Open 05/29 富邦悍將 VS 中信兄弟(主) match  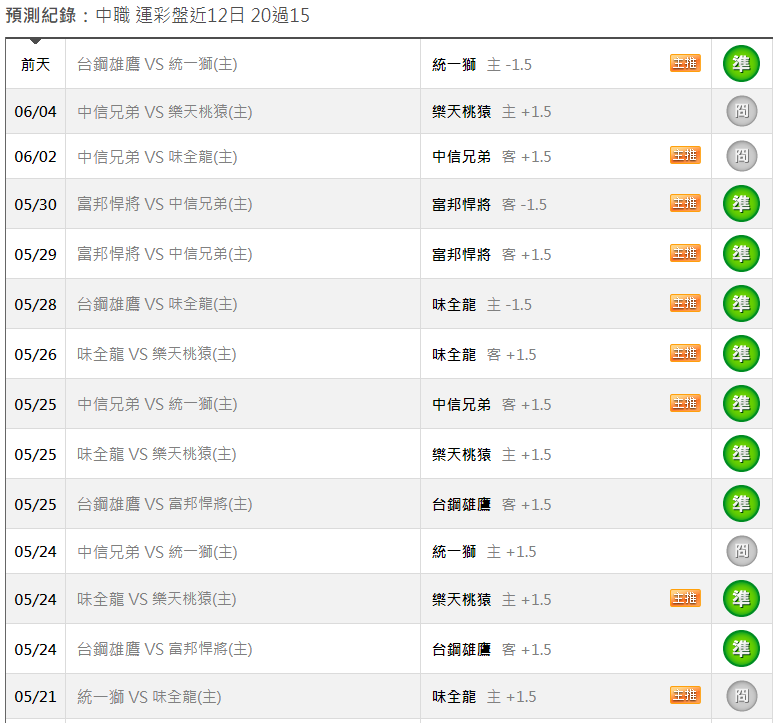coord(165,254)
